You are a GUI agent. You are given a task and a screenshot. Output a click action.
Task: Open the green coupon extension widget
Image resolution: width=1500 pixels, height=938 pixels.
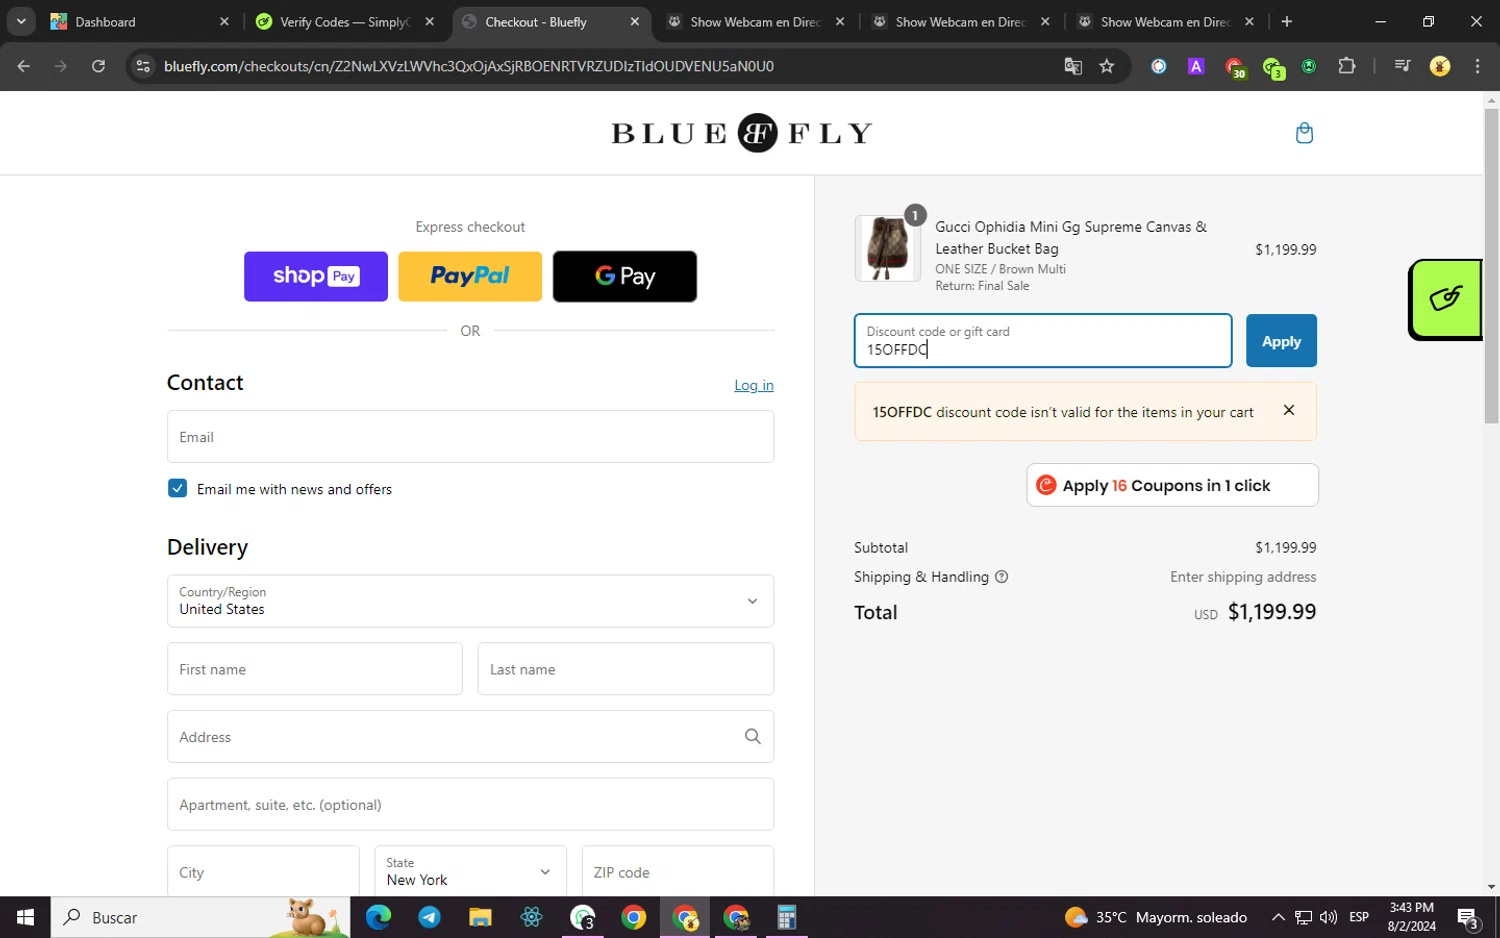(x=1445, y=299)
